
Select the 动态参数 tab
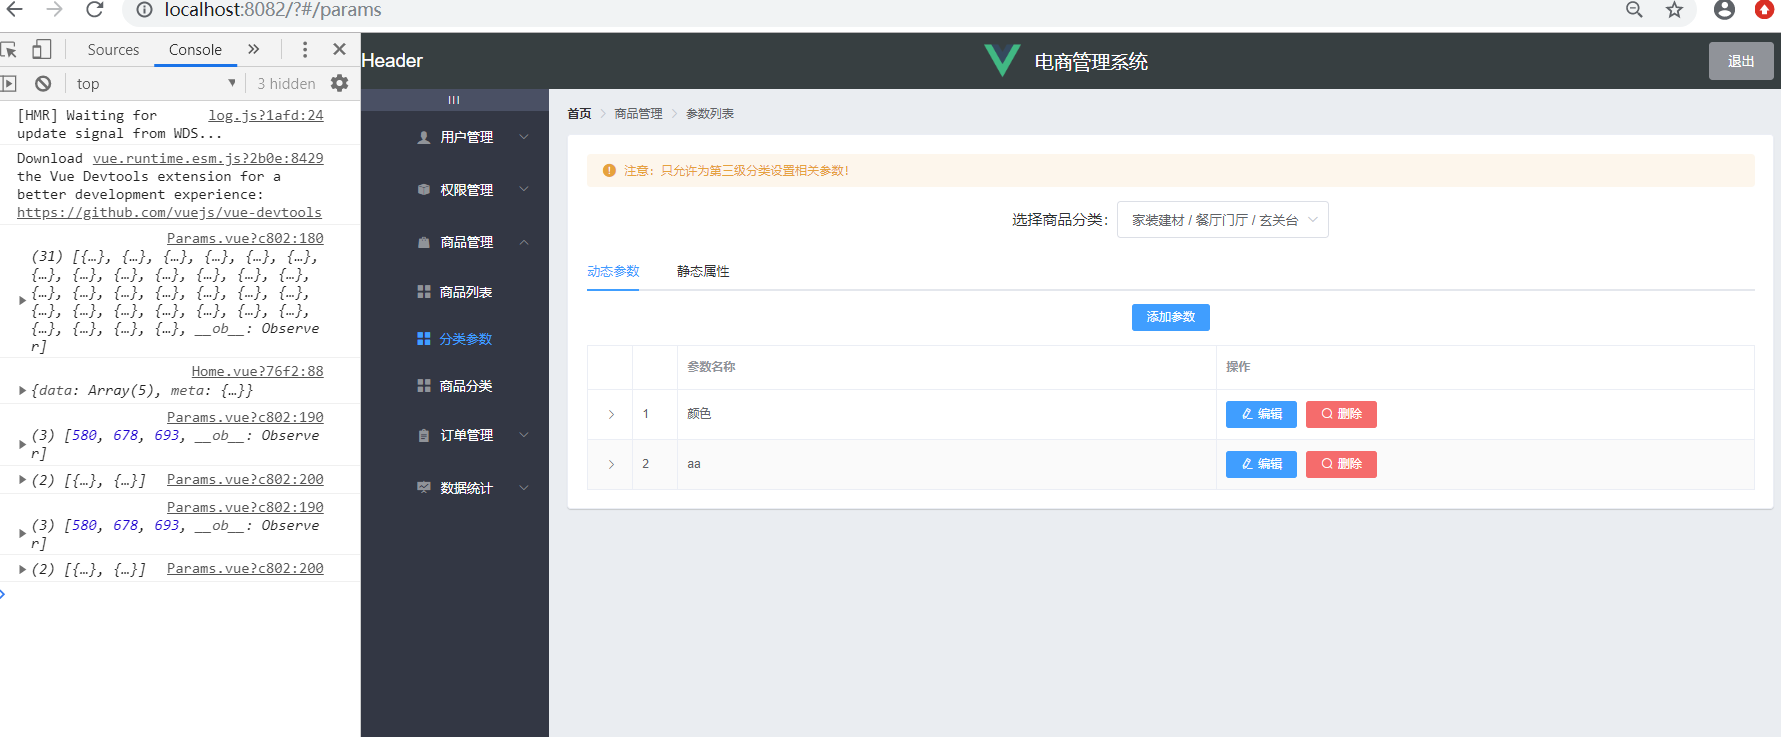pos(613,271)
